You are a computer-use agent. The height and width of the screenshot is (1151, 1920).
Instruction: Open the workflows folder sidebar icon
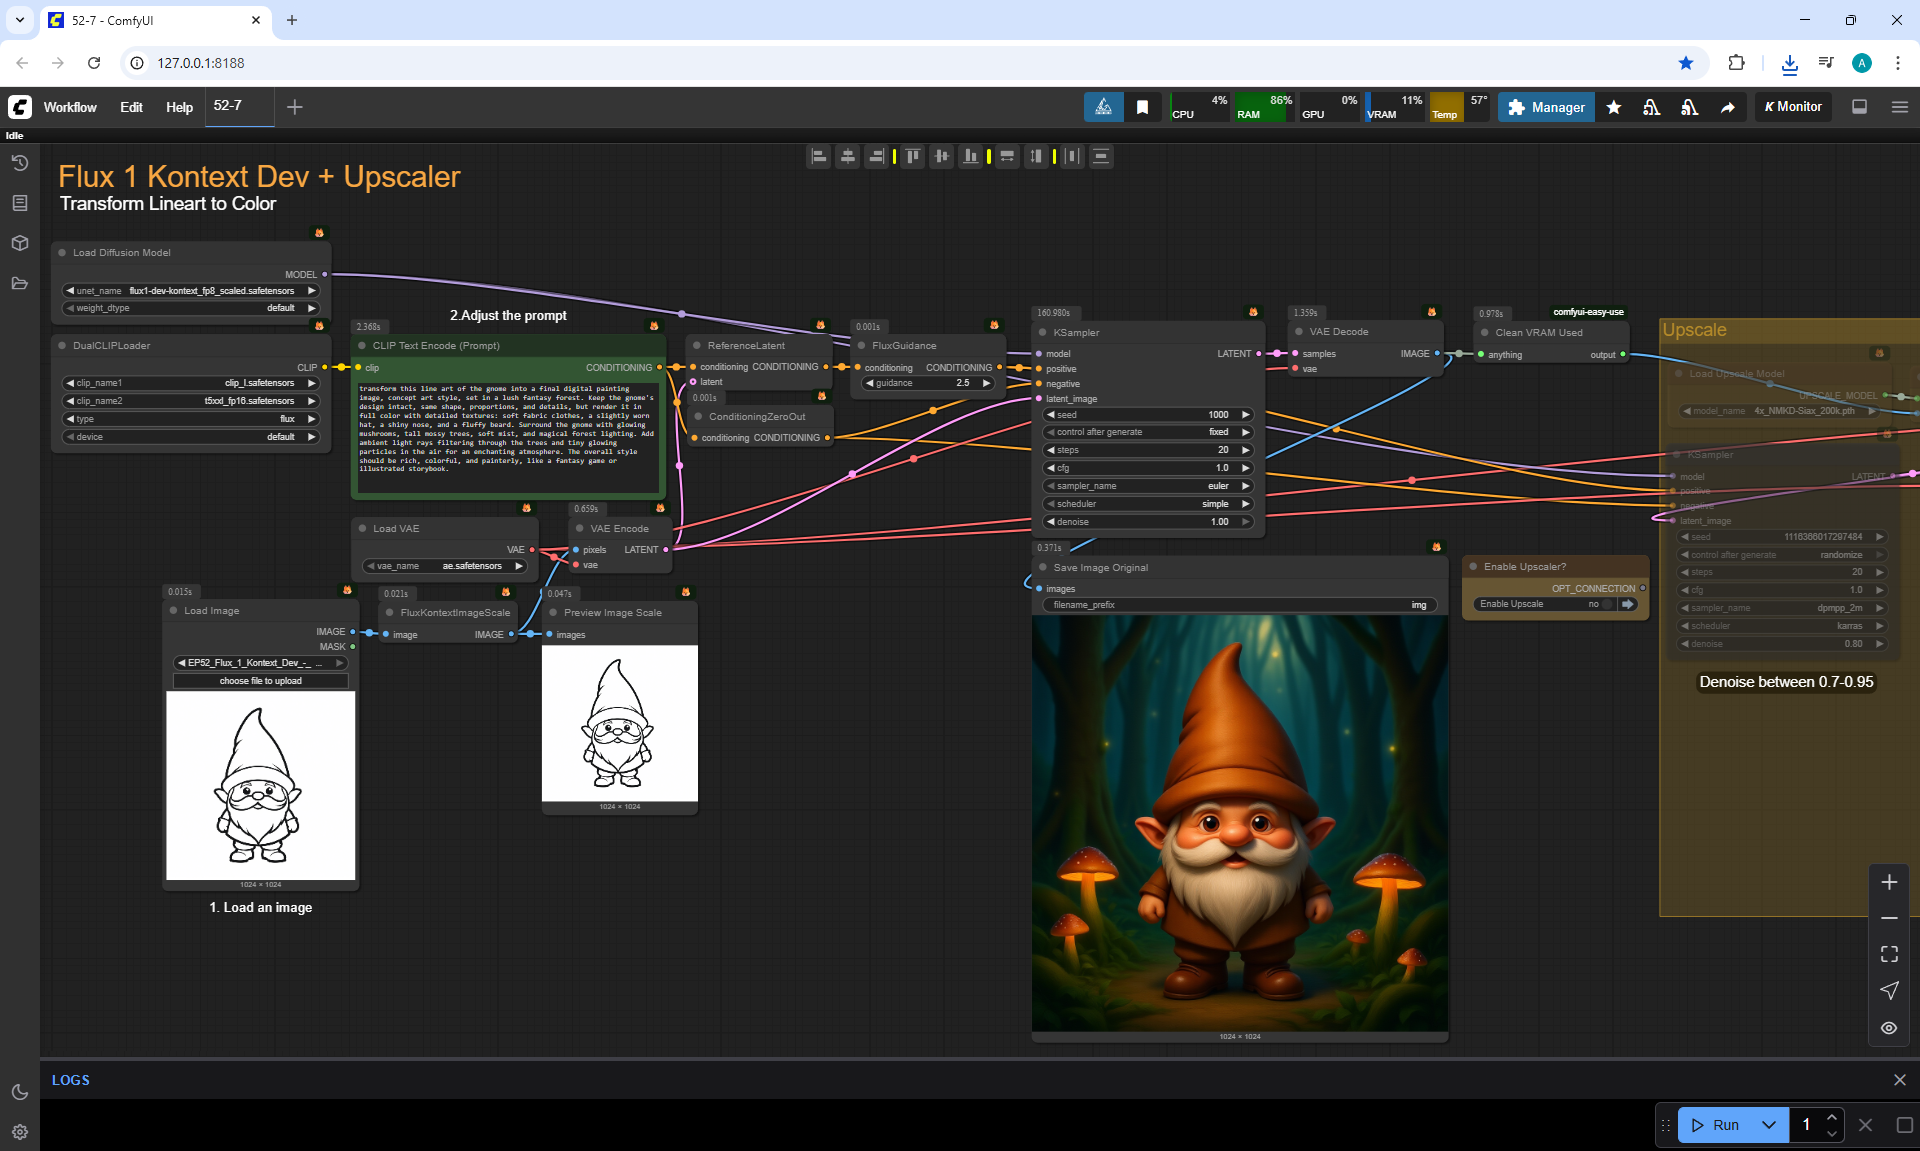[x=19, y=283]
